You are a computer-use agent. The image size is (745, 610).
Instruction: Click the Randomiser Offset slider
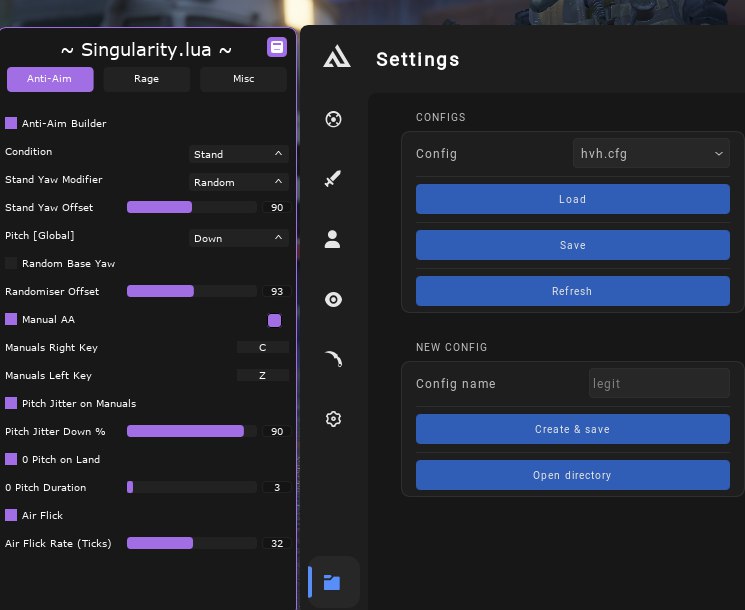tap(192, 291)
